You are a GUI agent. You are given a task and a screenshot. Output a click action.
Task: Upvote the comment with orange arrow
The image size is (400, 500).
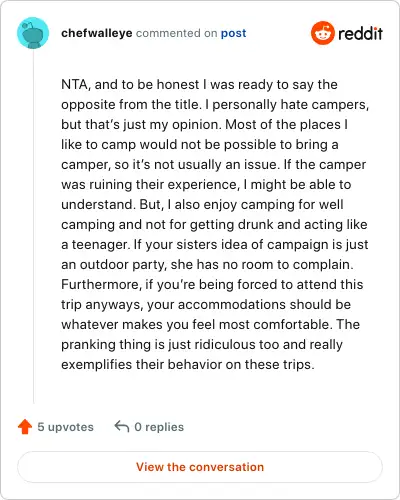coord(25,427)
